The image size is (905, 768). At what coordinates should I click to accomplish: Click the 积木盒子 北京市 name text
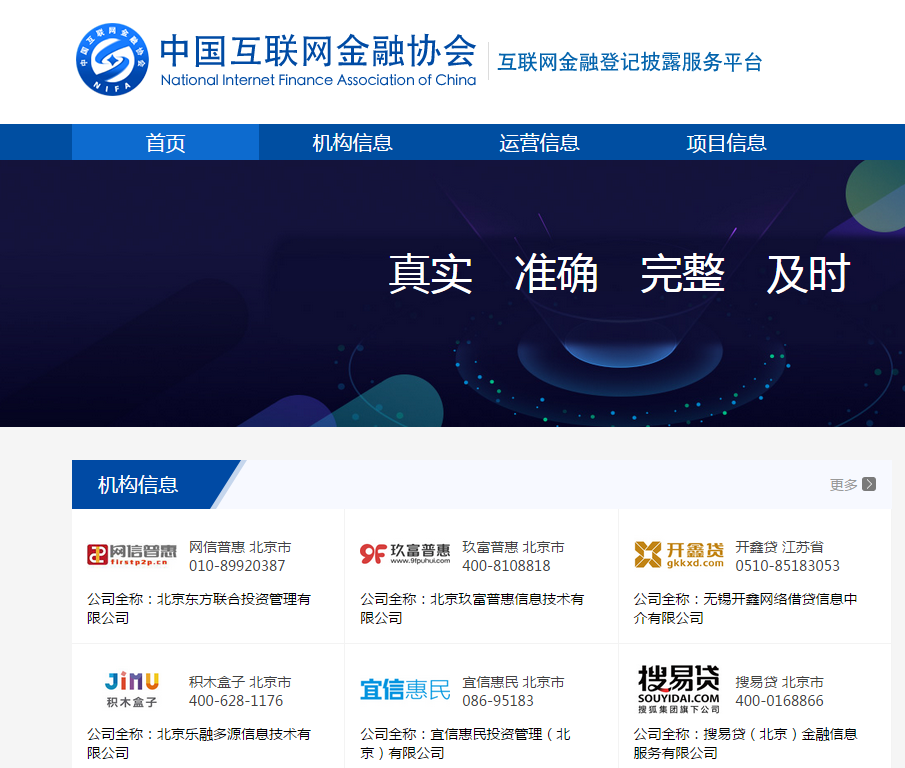point(240,682)
